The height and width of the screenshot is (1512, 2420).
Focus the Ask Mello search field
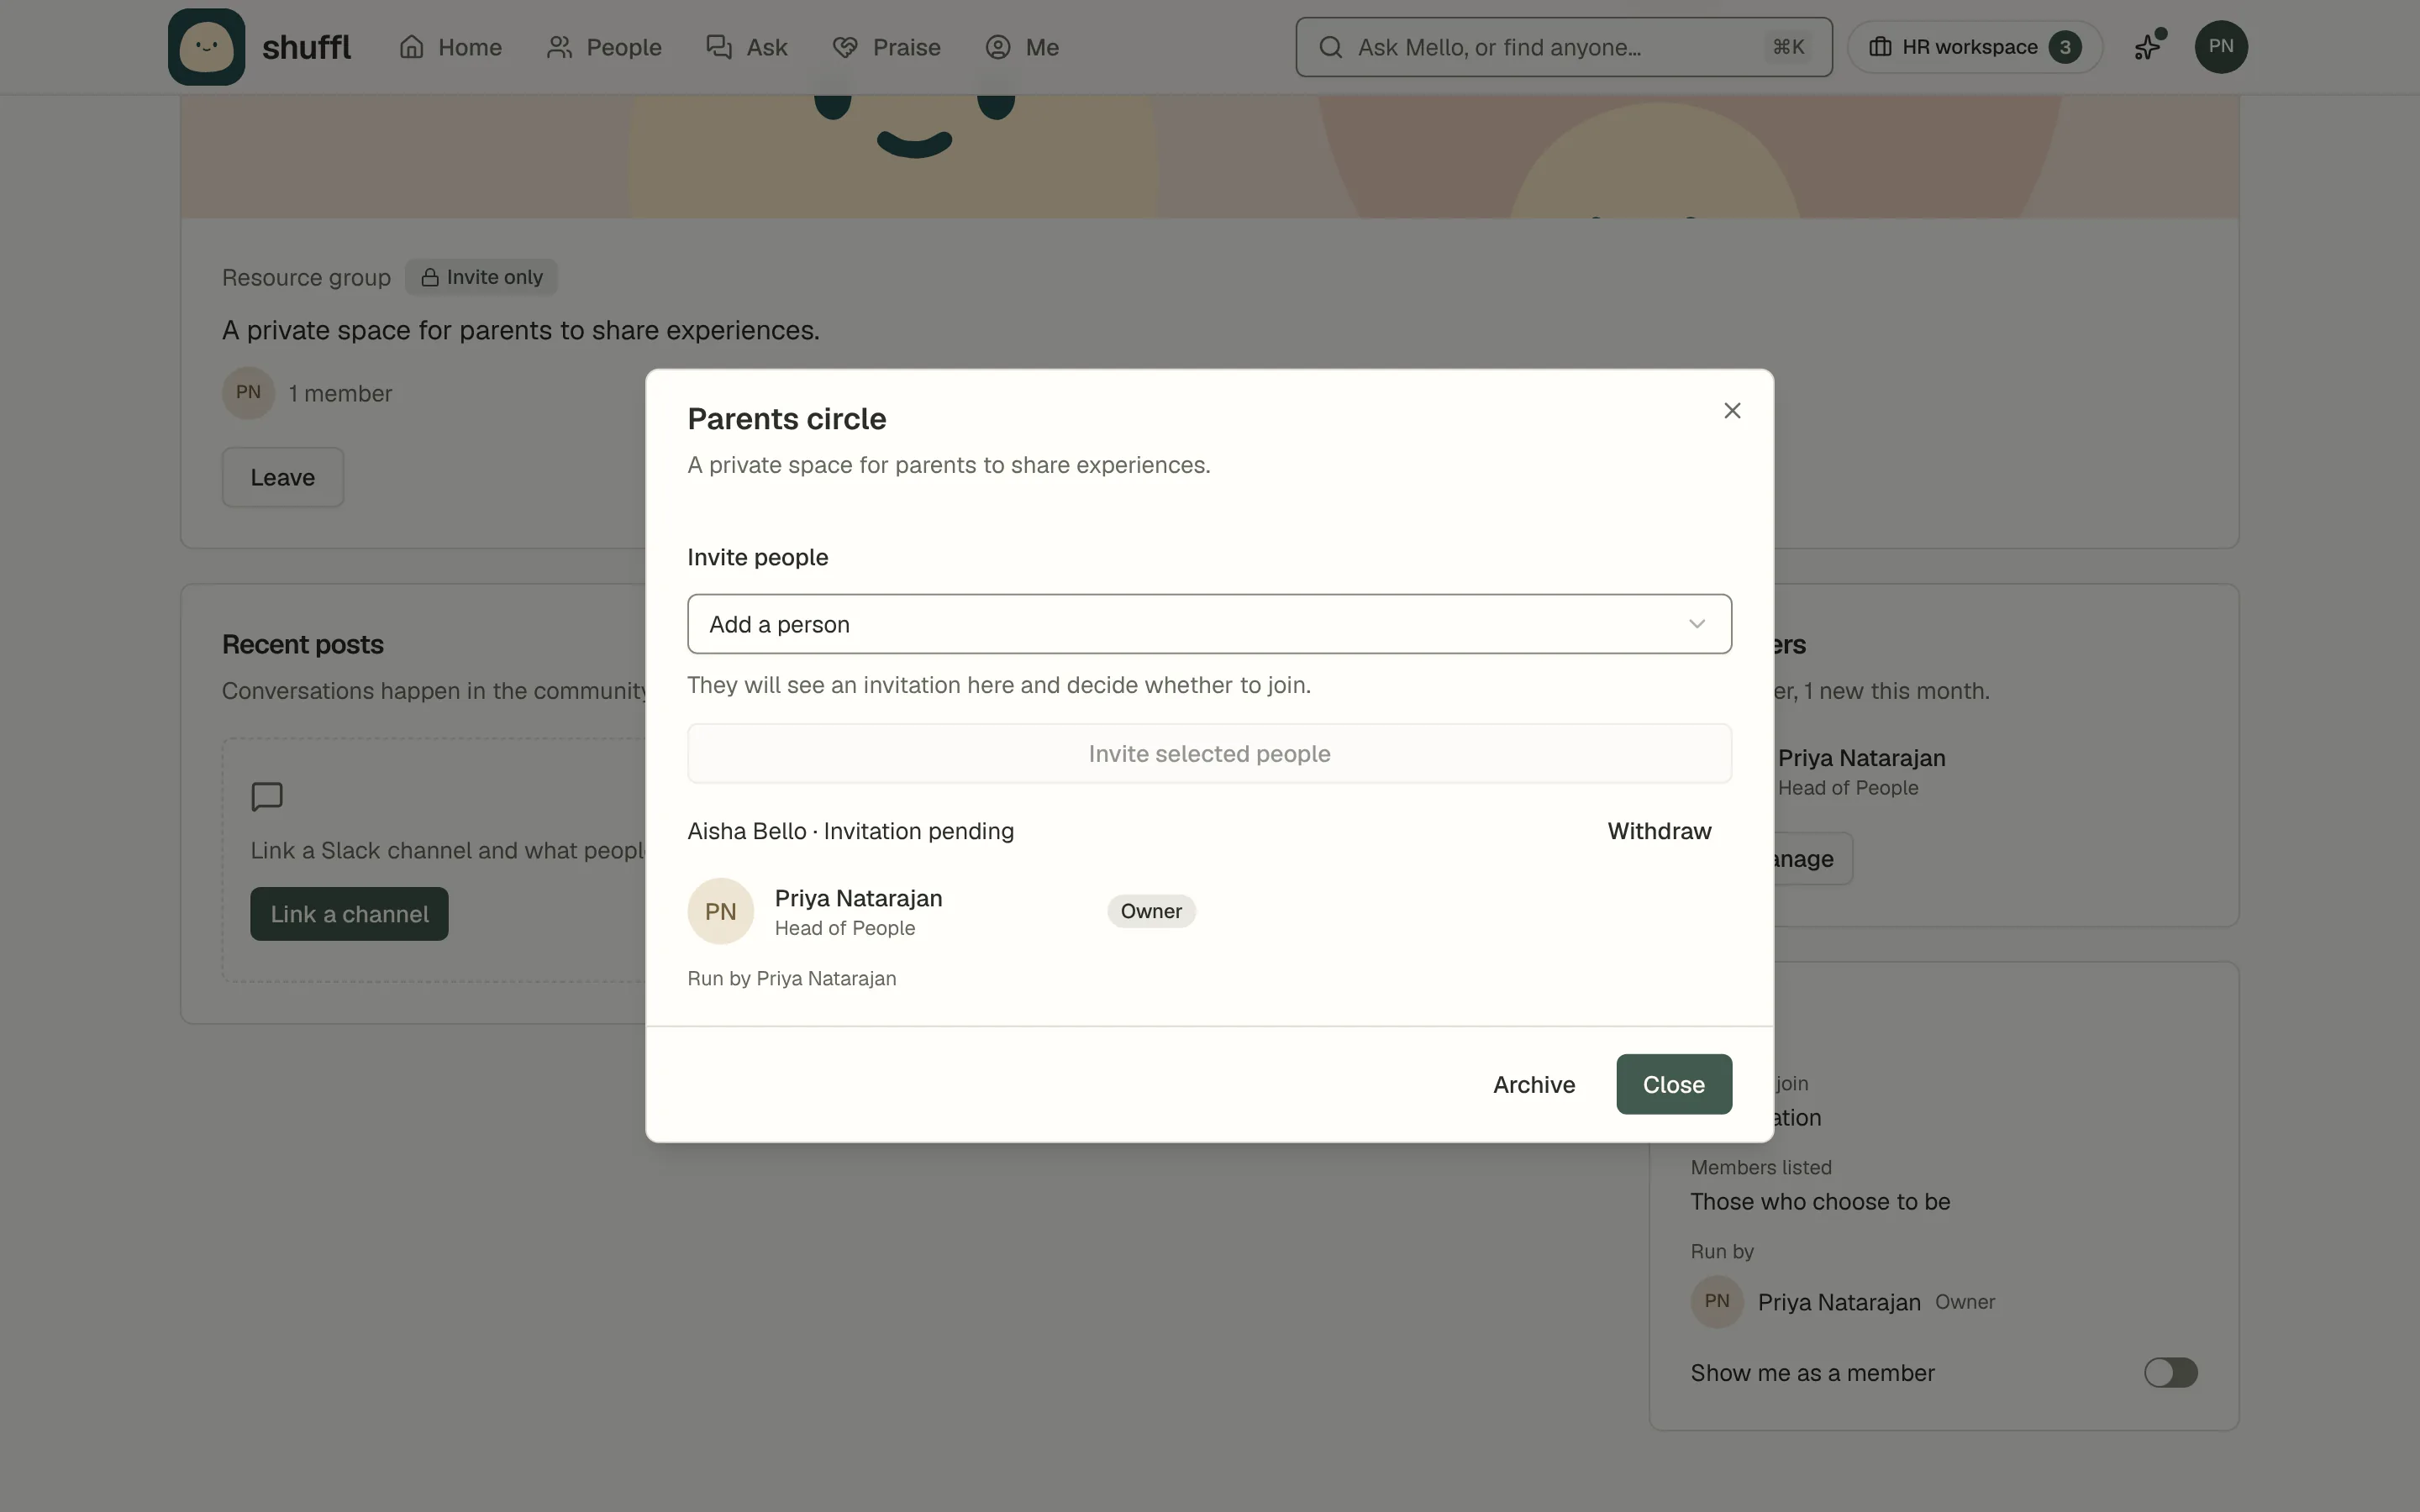point(1563,47)
